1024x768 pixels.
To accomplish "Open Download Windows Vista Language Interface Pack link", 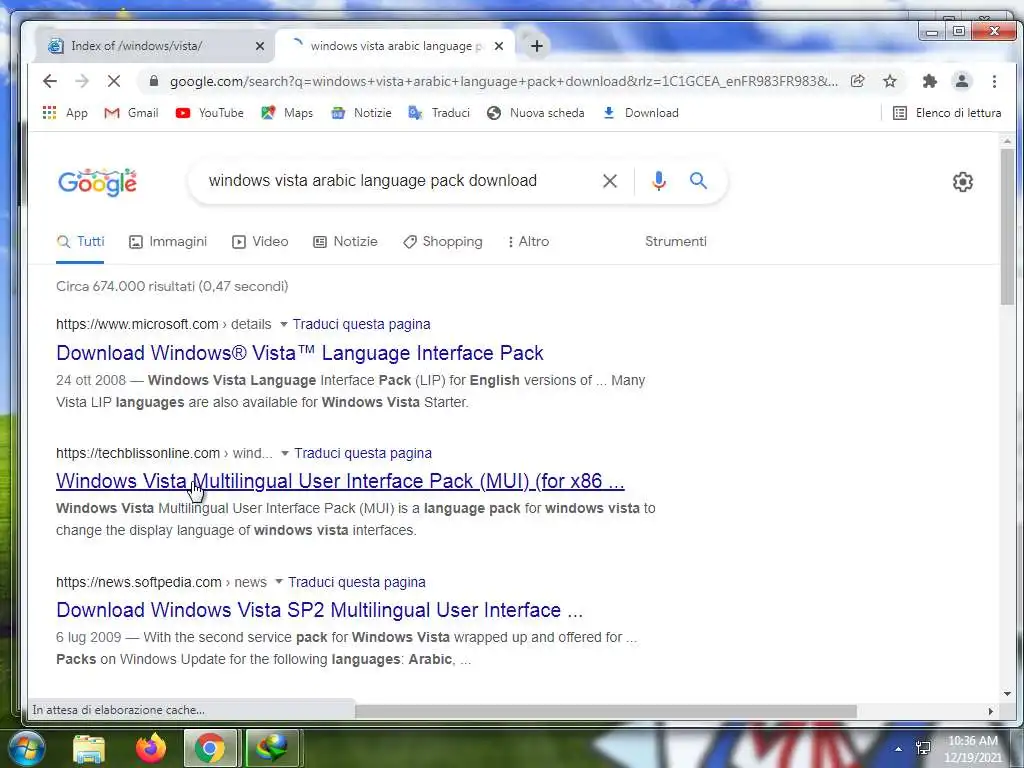I will click(300, 353).
